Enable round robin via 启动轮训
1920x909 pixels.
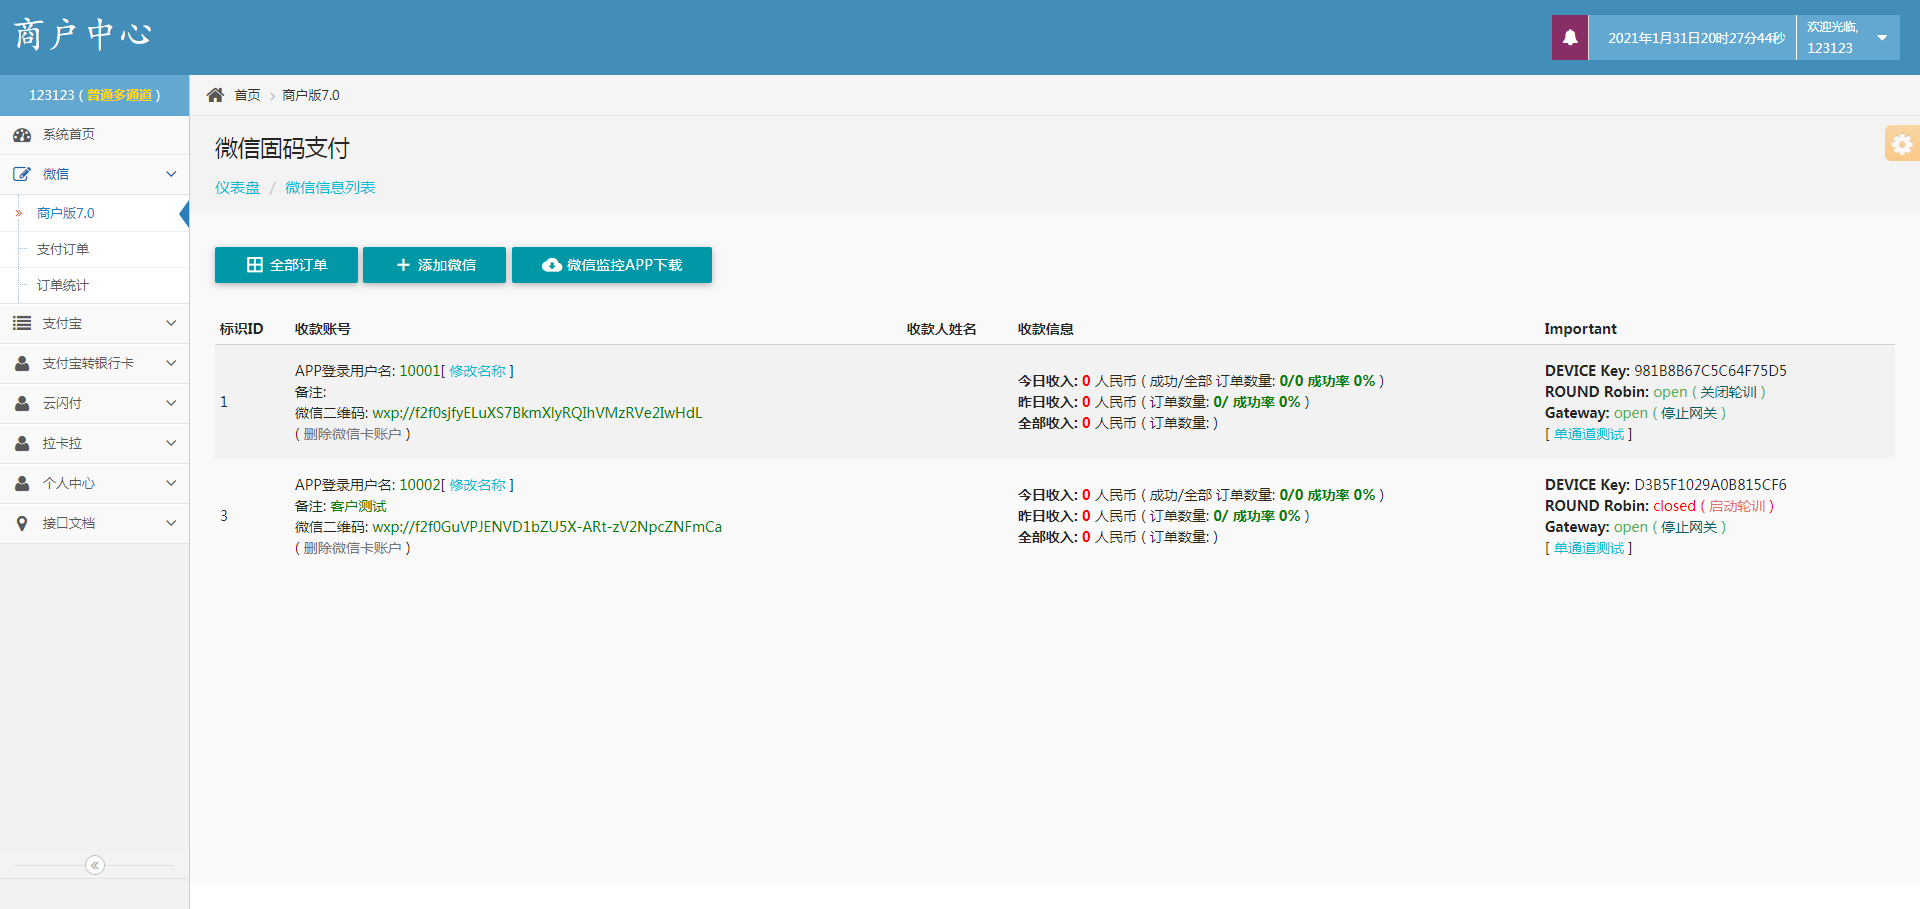pyautogui.click(x=1741, y=506)
